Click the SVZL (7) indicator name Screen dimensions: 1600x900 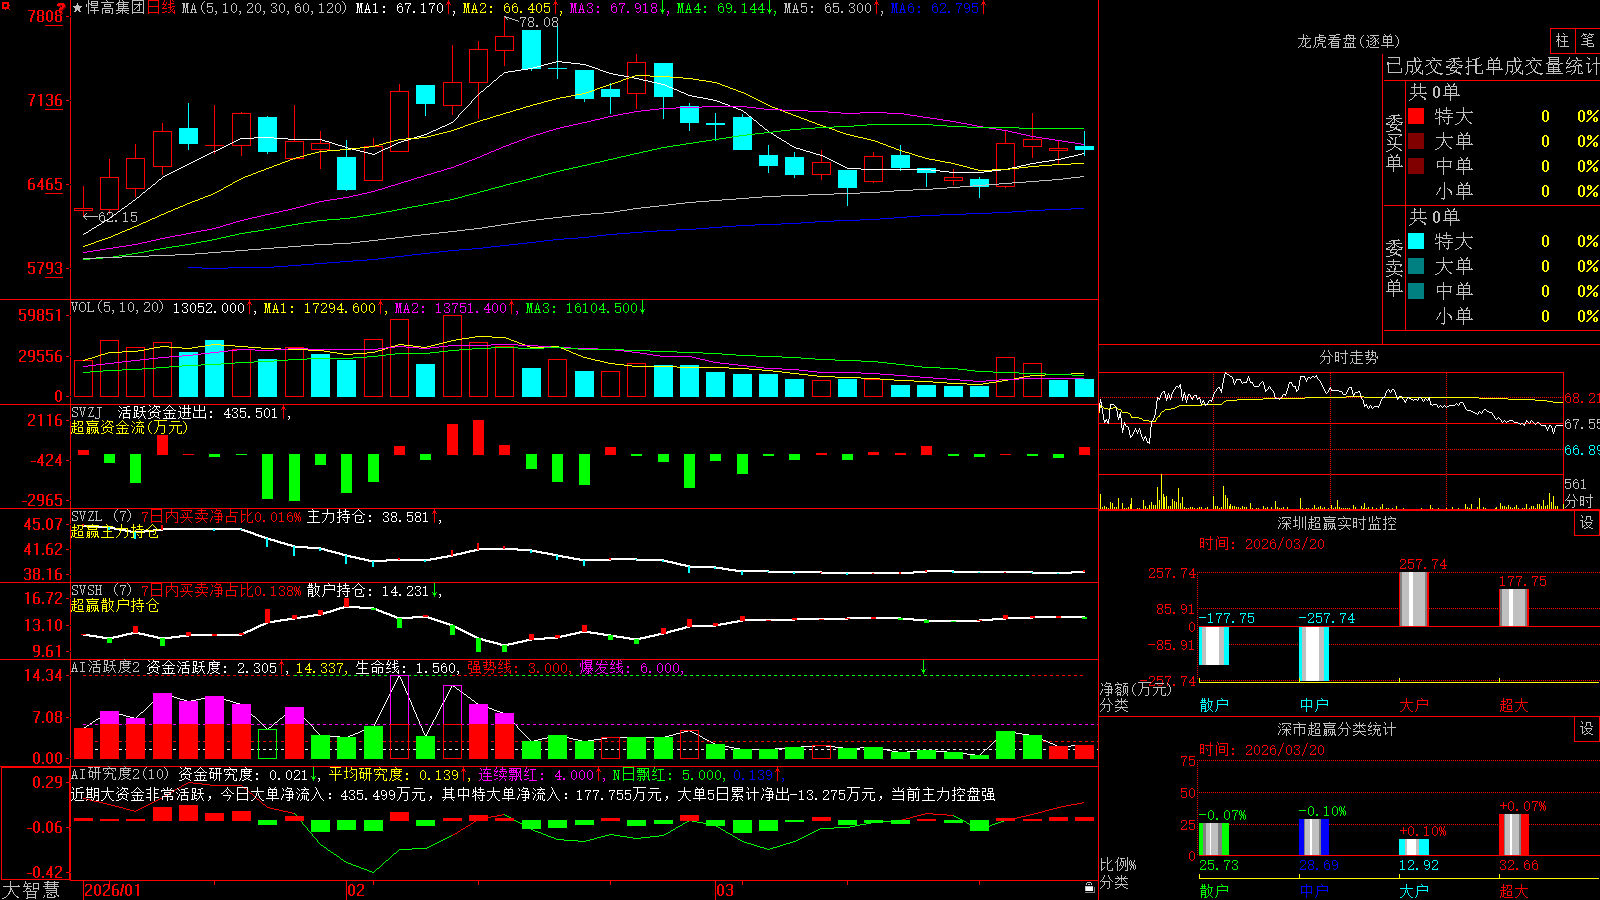(x=101, y=517)
